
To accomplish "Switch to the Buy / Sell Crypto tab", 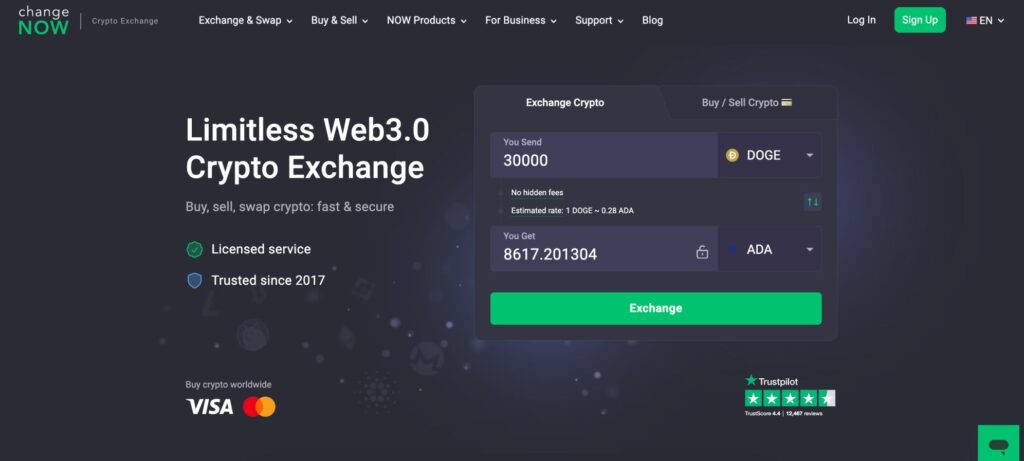I will click(x=747, y=103).
